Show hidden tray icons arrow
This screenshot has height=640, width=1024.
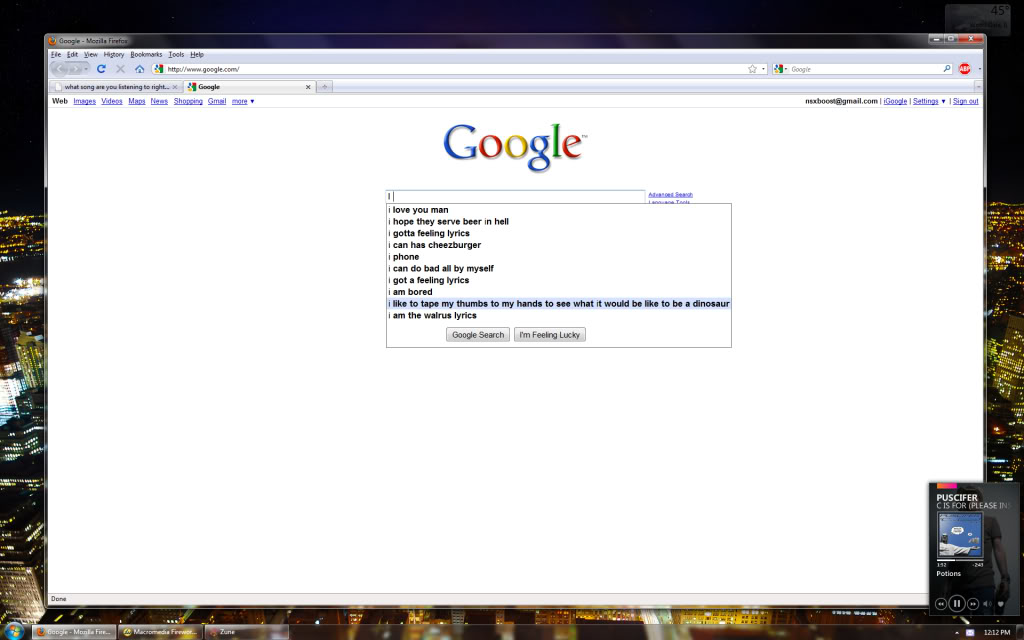(x=957, y=632)
